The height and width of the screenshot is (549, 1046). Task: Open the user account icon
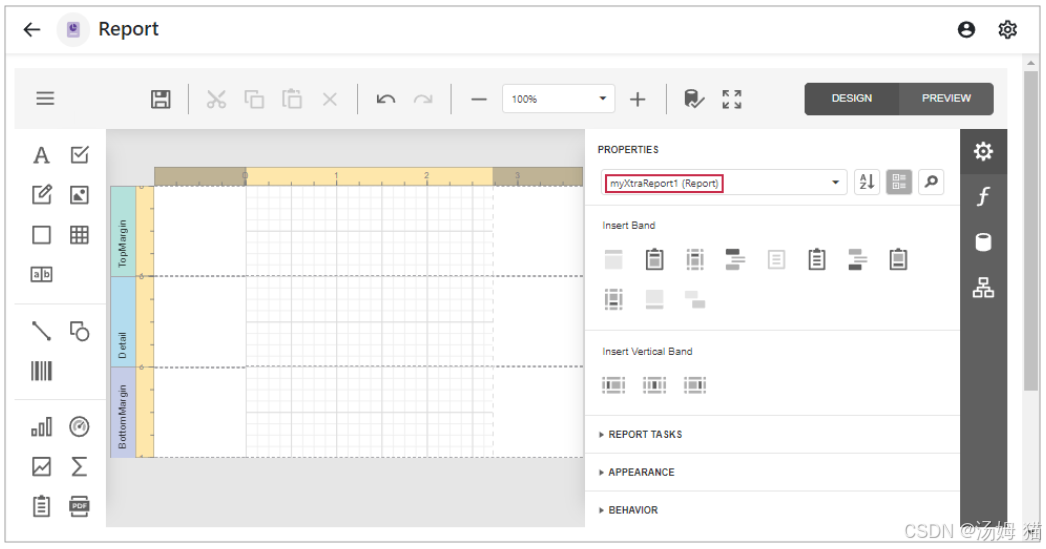966,29
